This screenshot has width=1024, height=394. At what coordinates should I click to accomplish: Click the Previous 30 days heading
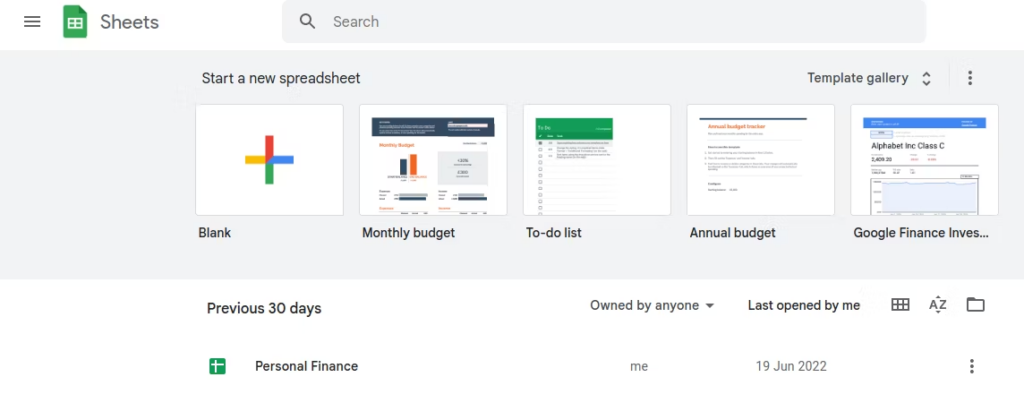pyautogui.click(x=264, y=308)
